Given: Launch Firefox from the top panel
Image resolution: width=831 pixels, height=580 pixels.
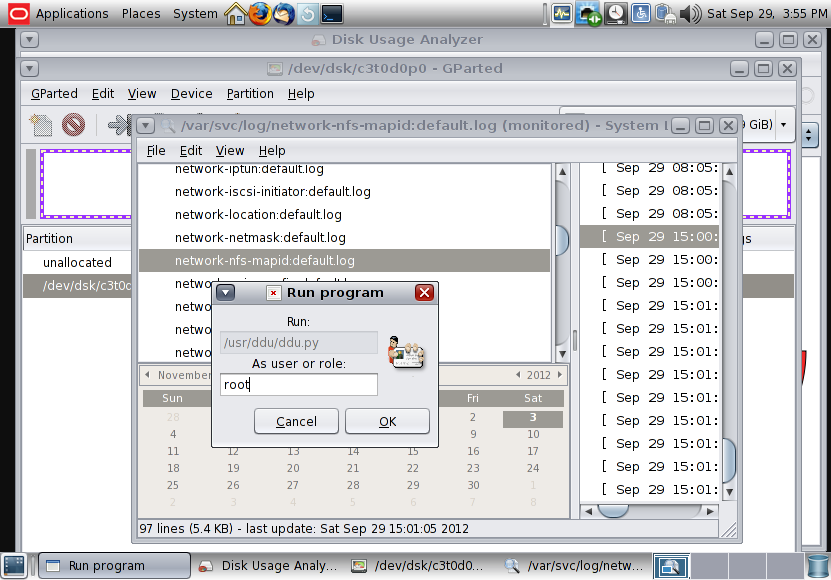Looking at the screenshot, I should 259,13.
